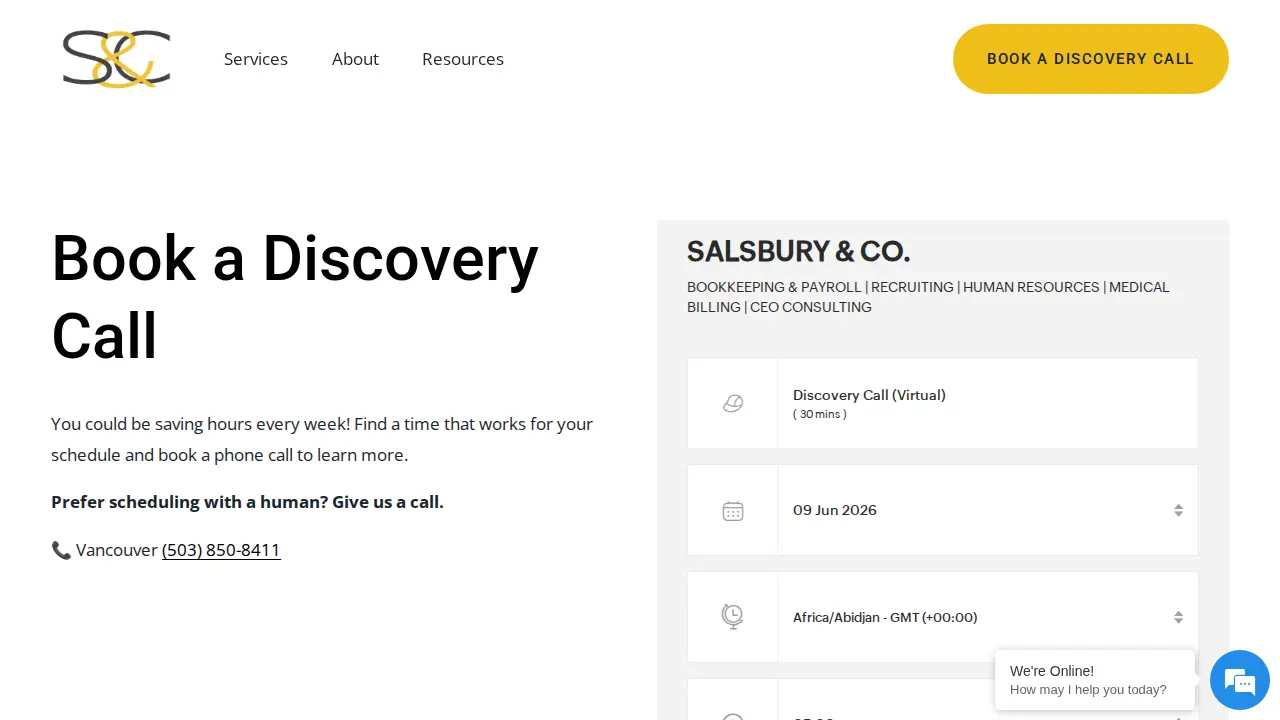Image resolution: width=1280 pixels, height=720 pixels.
Task: Click the globe clock icon beside the time zone
Action: click(x=733, y=617)
